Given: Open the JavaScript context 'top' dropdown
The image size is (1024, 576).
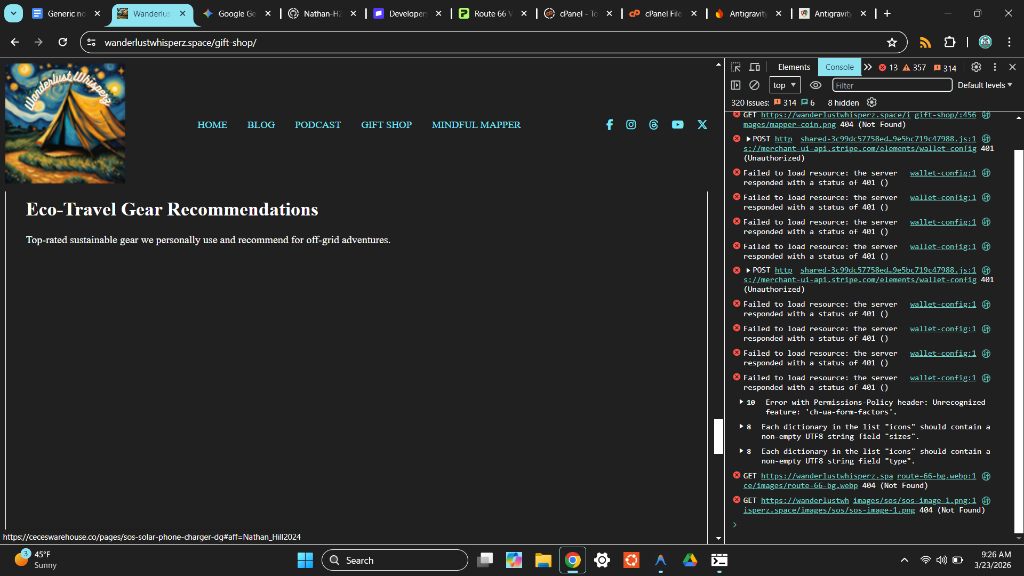Looking at the screenshot, I should [784, 85].
